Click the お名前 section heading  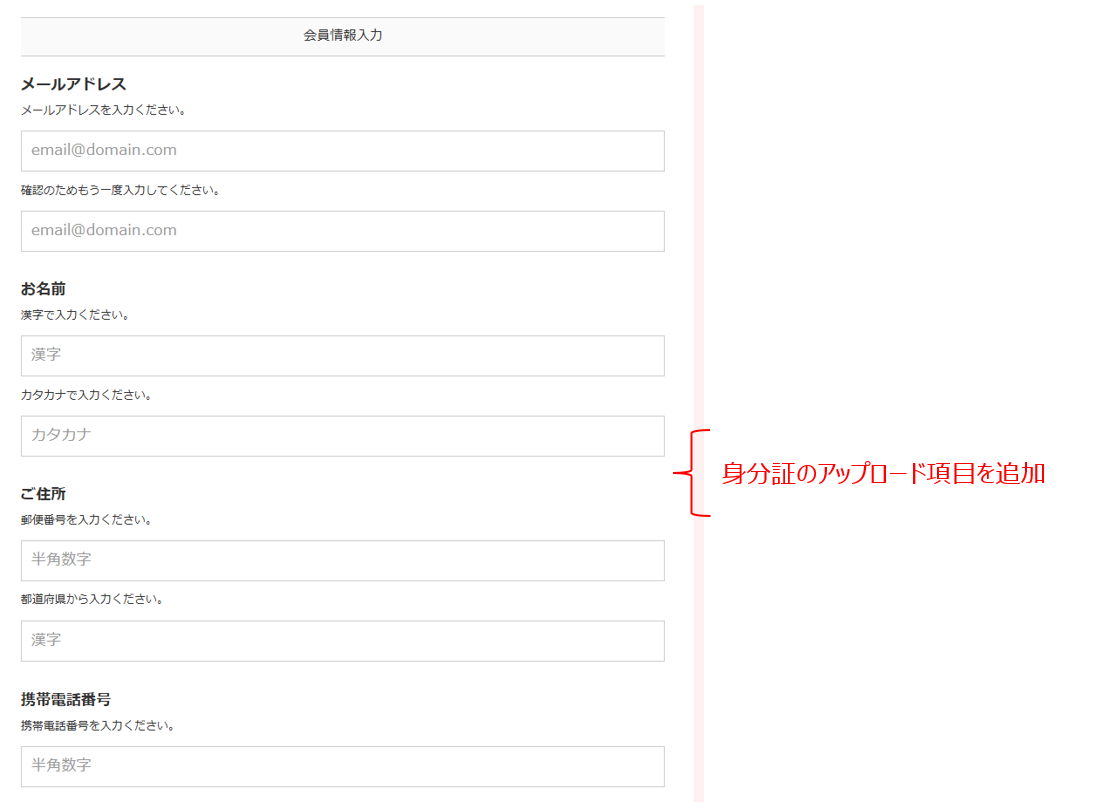click(x=43, y=289)
